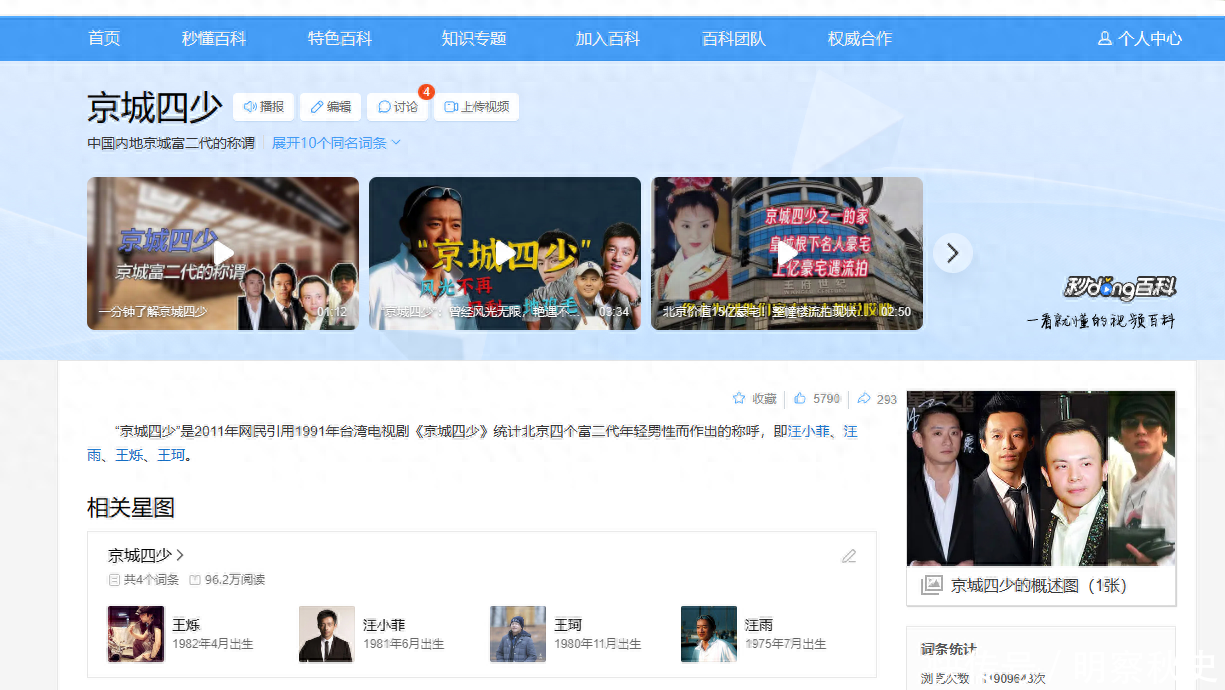Click the thumbs-up like icon

(800, 398)
